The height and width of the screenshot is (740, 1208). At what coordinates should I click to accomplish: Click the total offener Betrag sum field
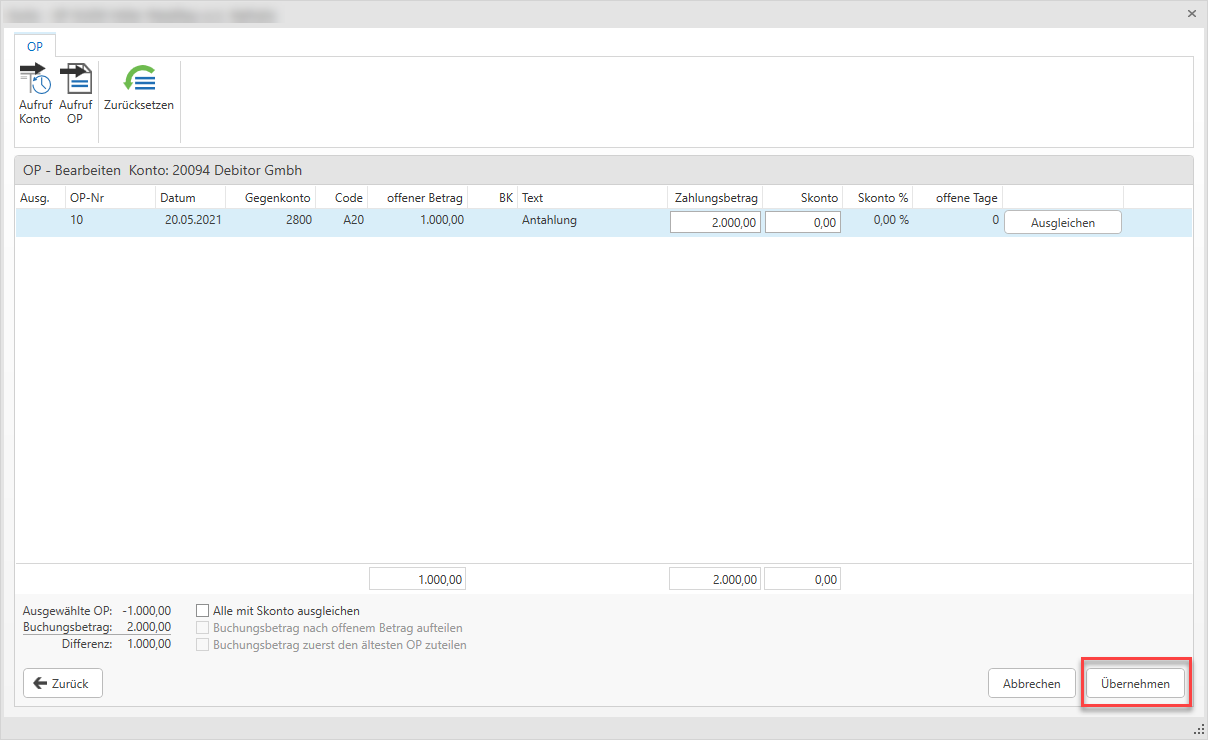[x=417, y=579]
